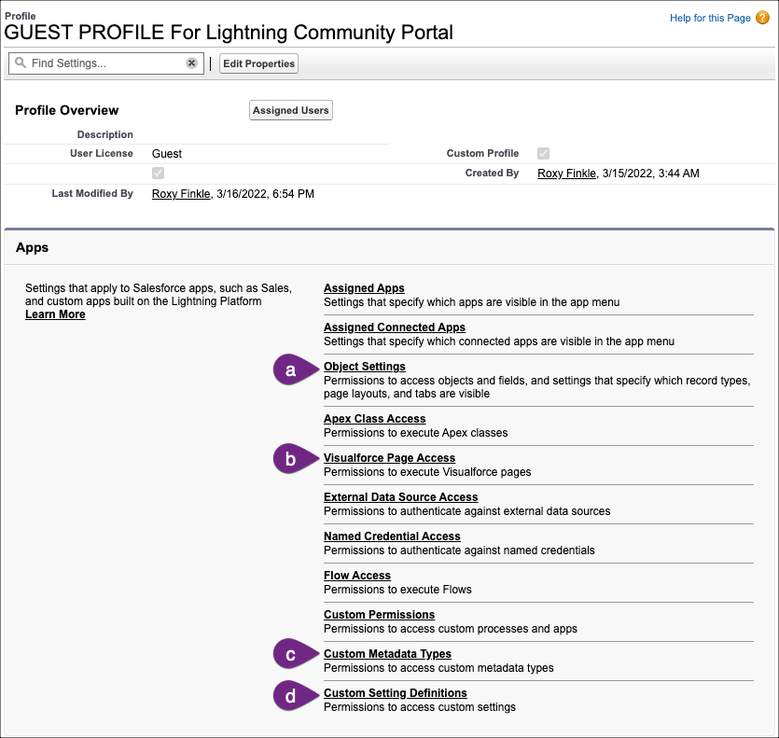
Task: Click the Help question mark icon
Action: [x=763, y=18]
